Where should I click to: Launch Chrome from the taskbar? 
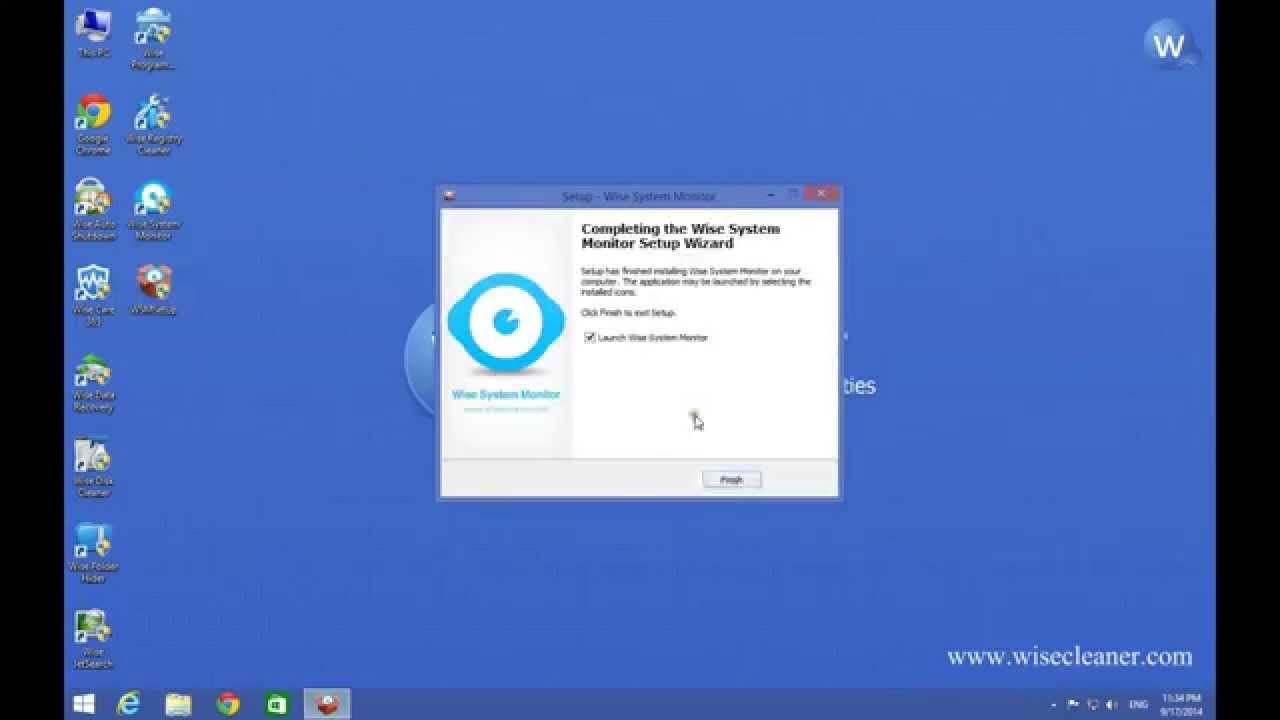[228, 704]
